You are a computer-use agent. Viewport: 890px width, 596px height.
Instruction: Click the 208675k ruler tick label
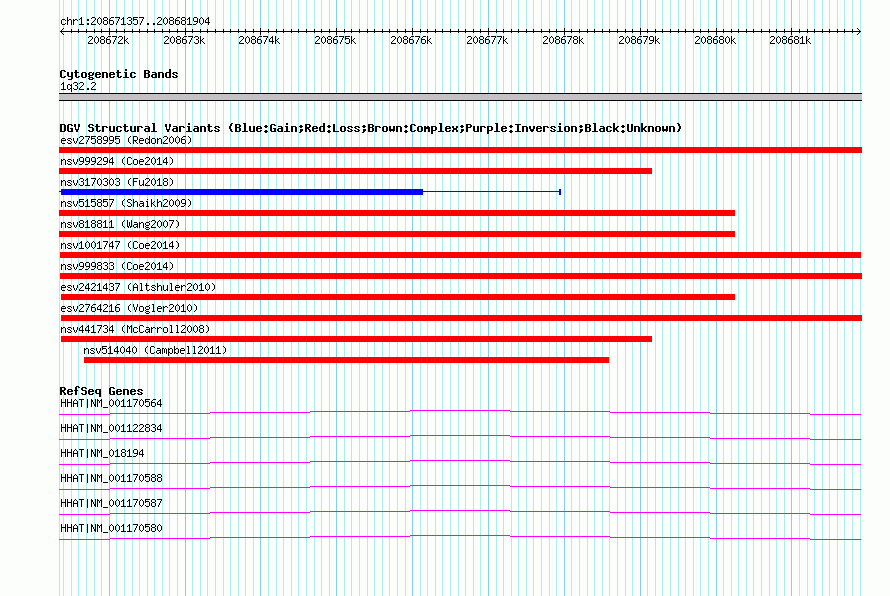[x=335, y=40]
